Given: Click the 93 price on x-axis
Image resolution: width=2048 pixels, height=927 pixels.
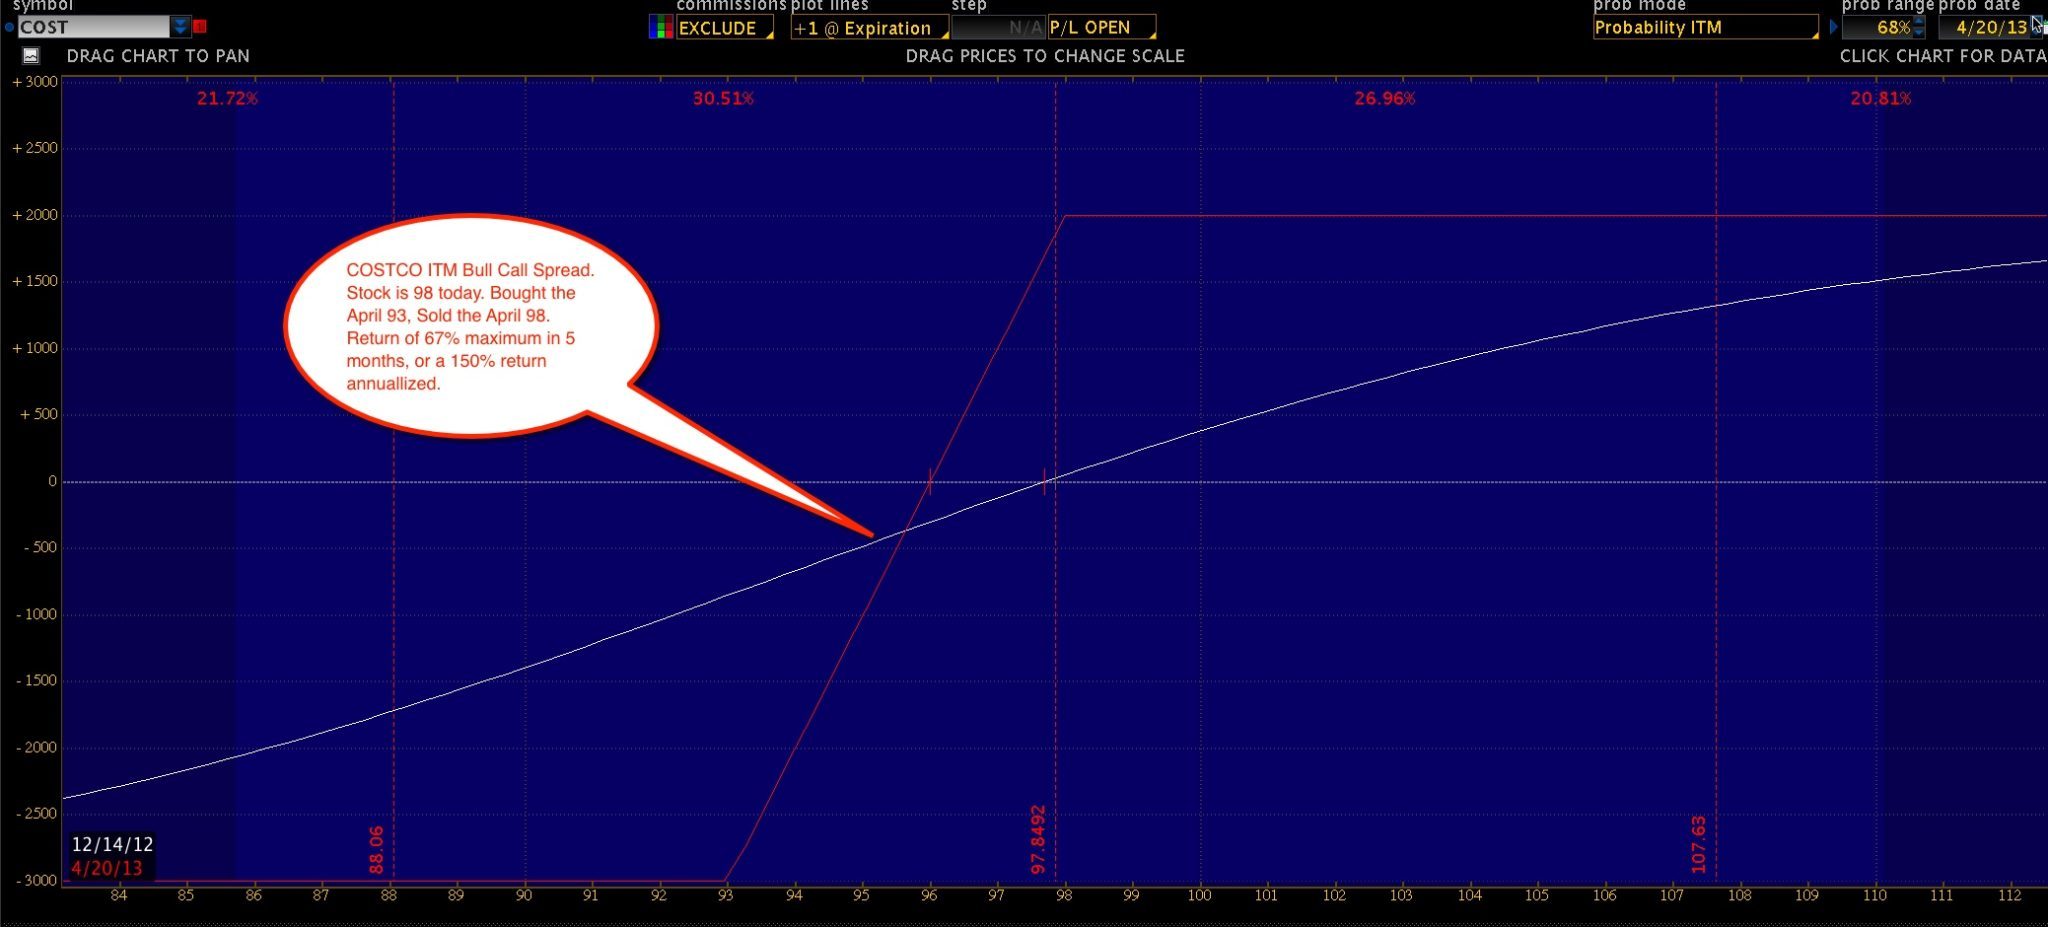Looking at the screenshot, I should coord(726,895).
